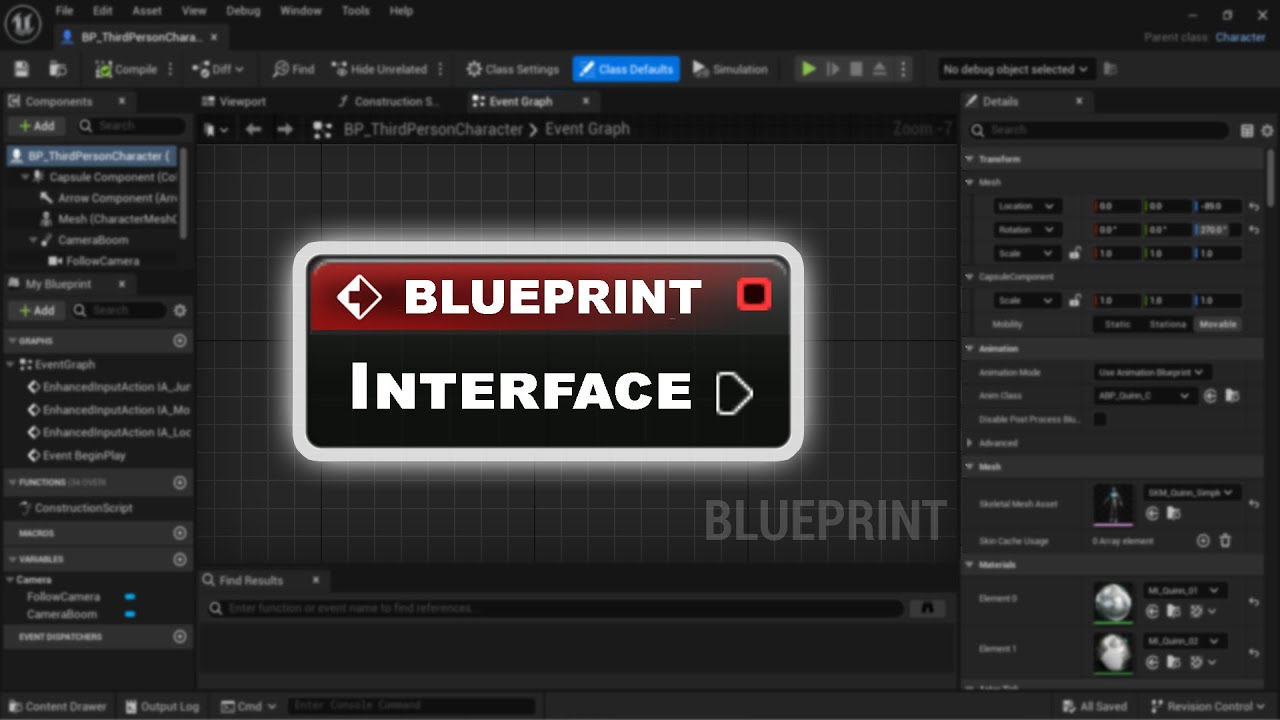
Task: Navigate forward in graph history
Action: coord(285,129)
